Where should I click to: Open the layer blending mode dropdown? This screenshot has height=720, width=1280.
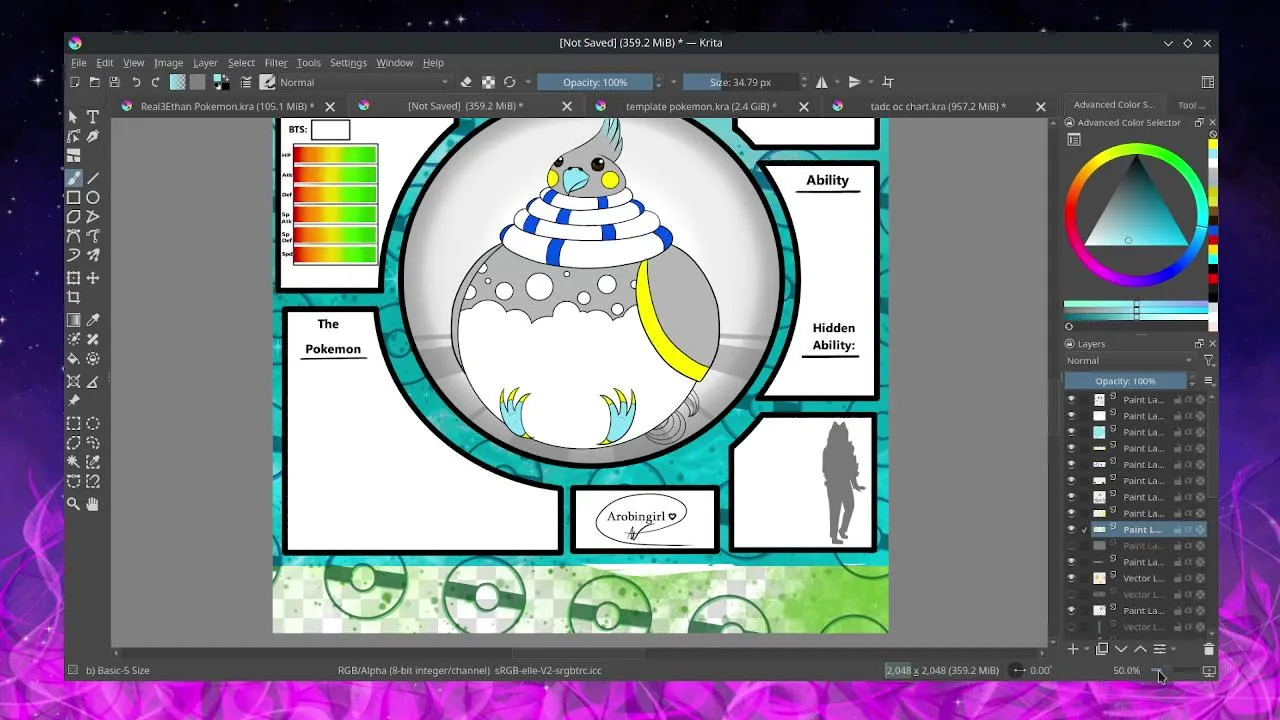tap(1129, 361)
